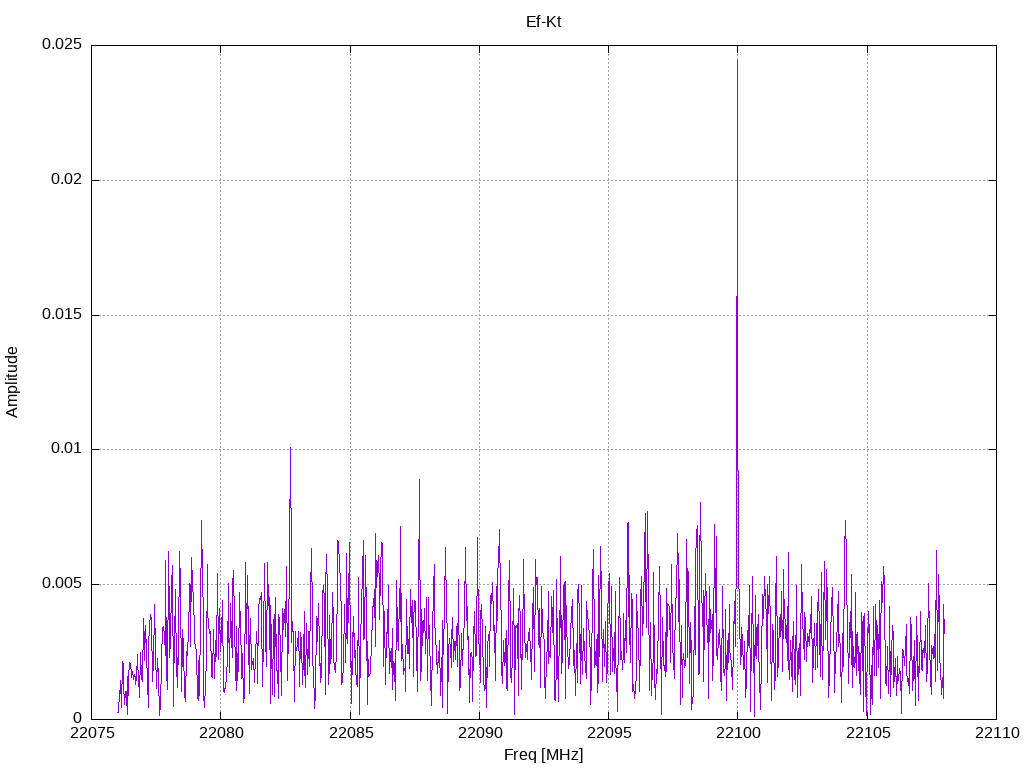Click the 22095 x-axis tick label
The image size is (1024, 768).
coord(609,733)
